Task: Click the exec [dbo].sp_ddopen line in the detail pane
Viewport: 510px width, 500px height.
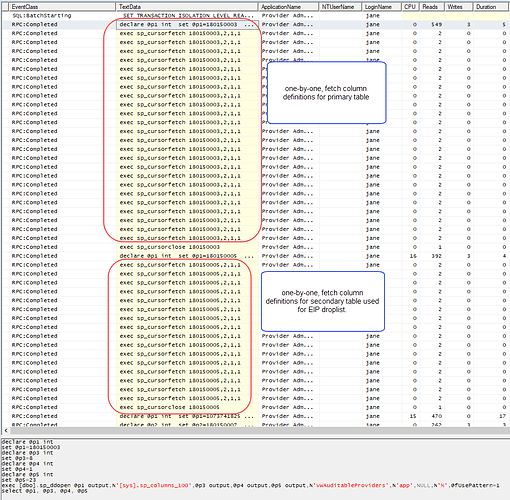Action: [250, 486]
